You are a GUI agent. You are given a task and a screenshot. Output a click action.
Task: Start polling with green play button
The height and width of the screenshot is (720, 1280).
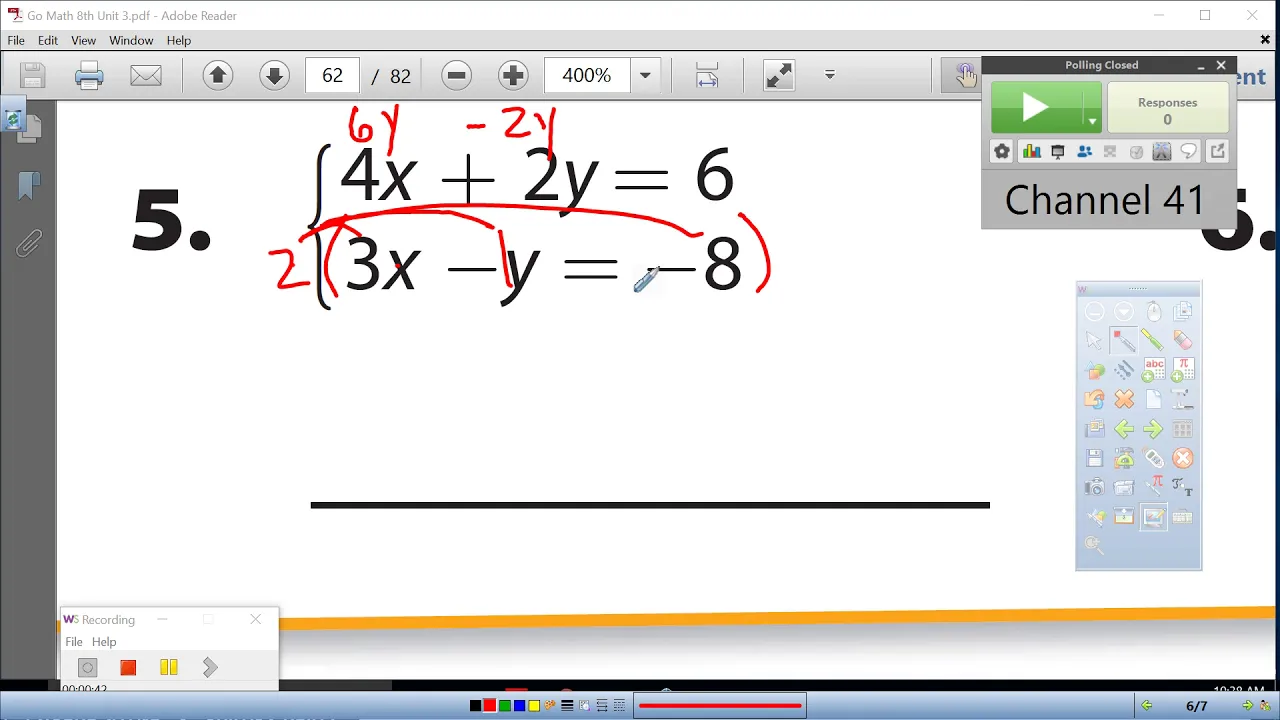click(1037, 107)
